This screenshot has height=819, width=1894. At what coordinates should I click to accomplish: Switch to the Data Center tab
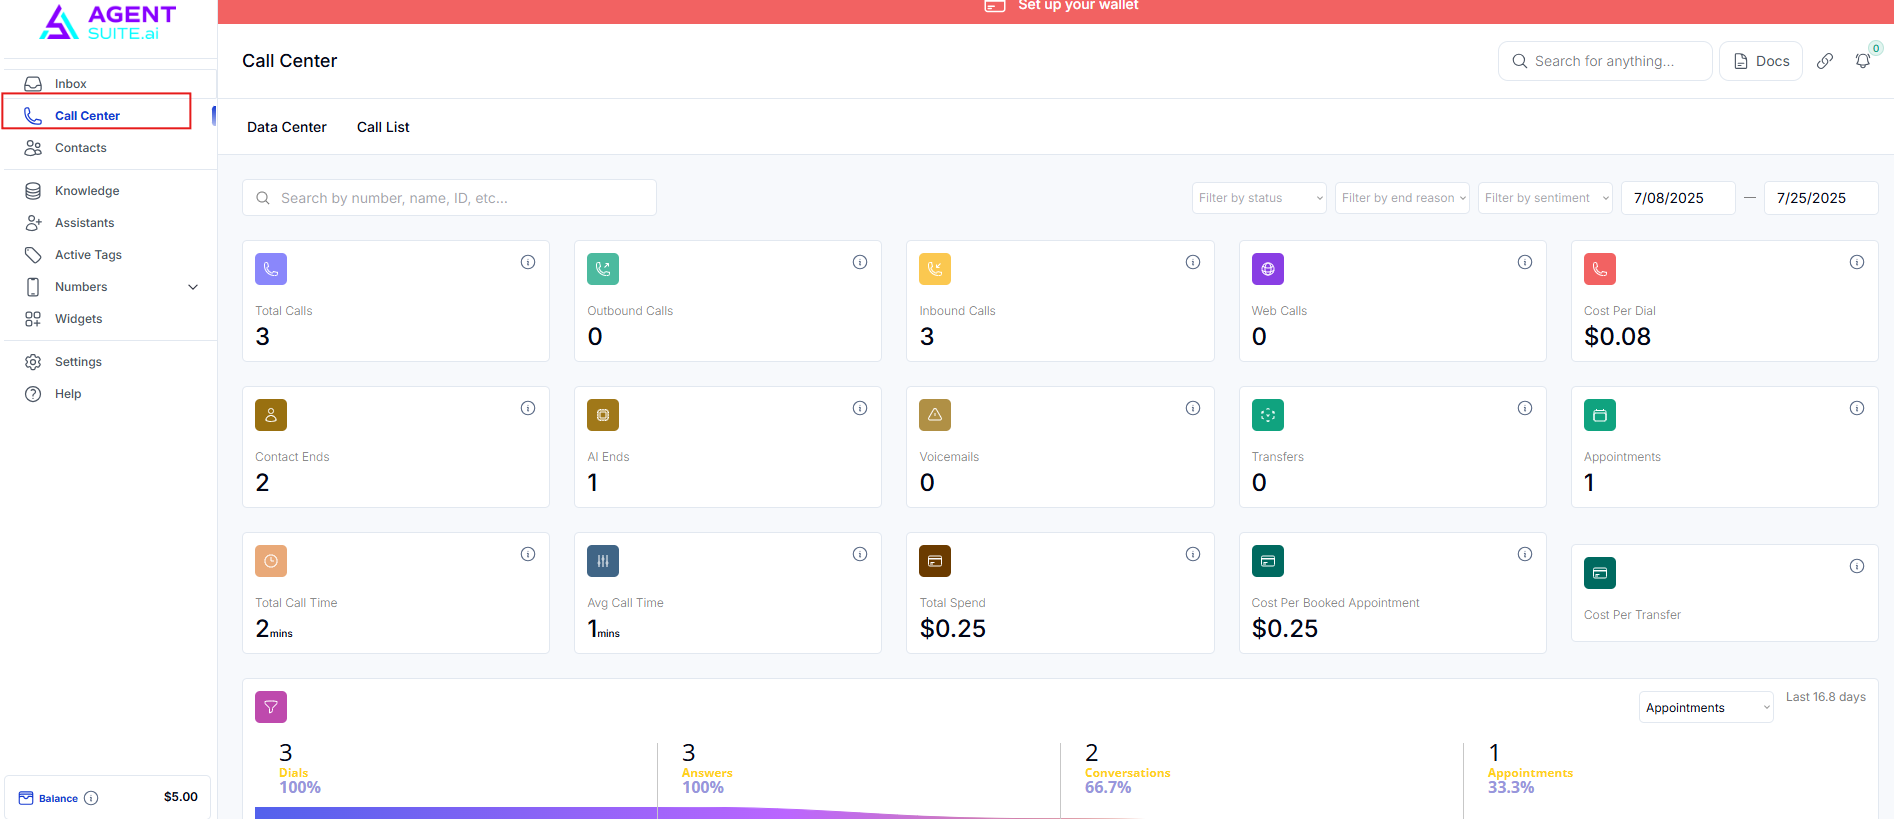click(287, 127)
